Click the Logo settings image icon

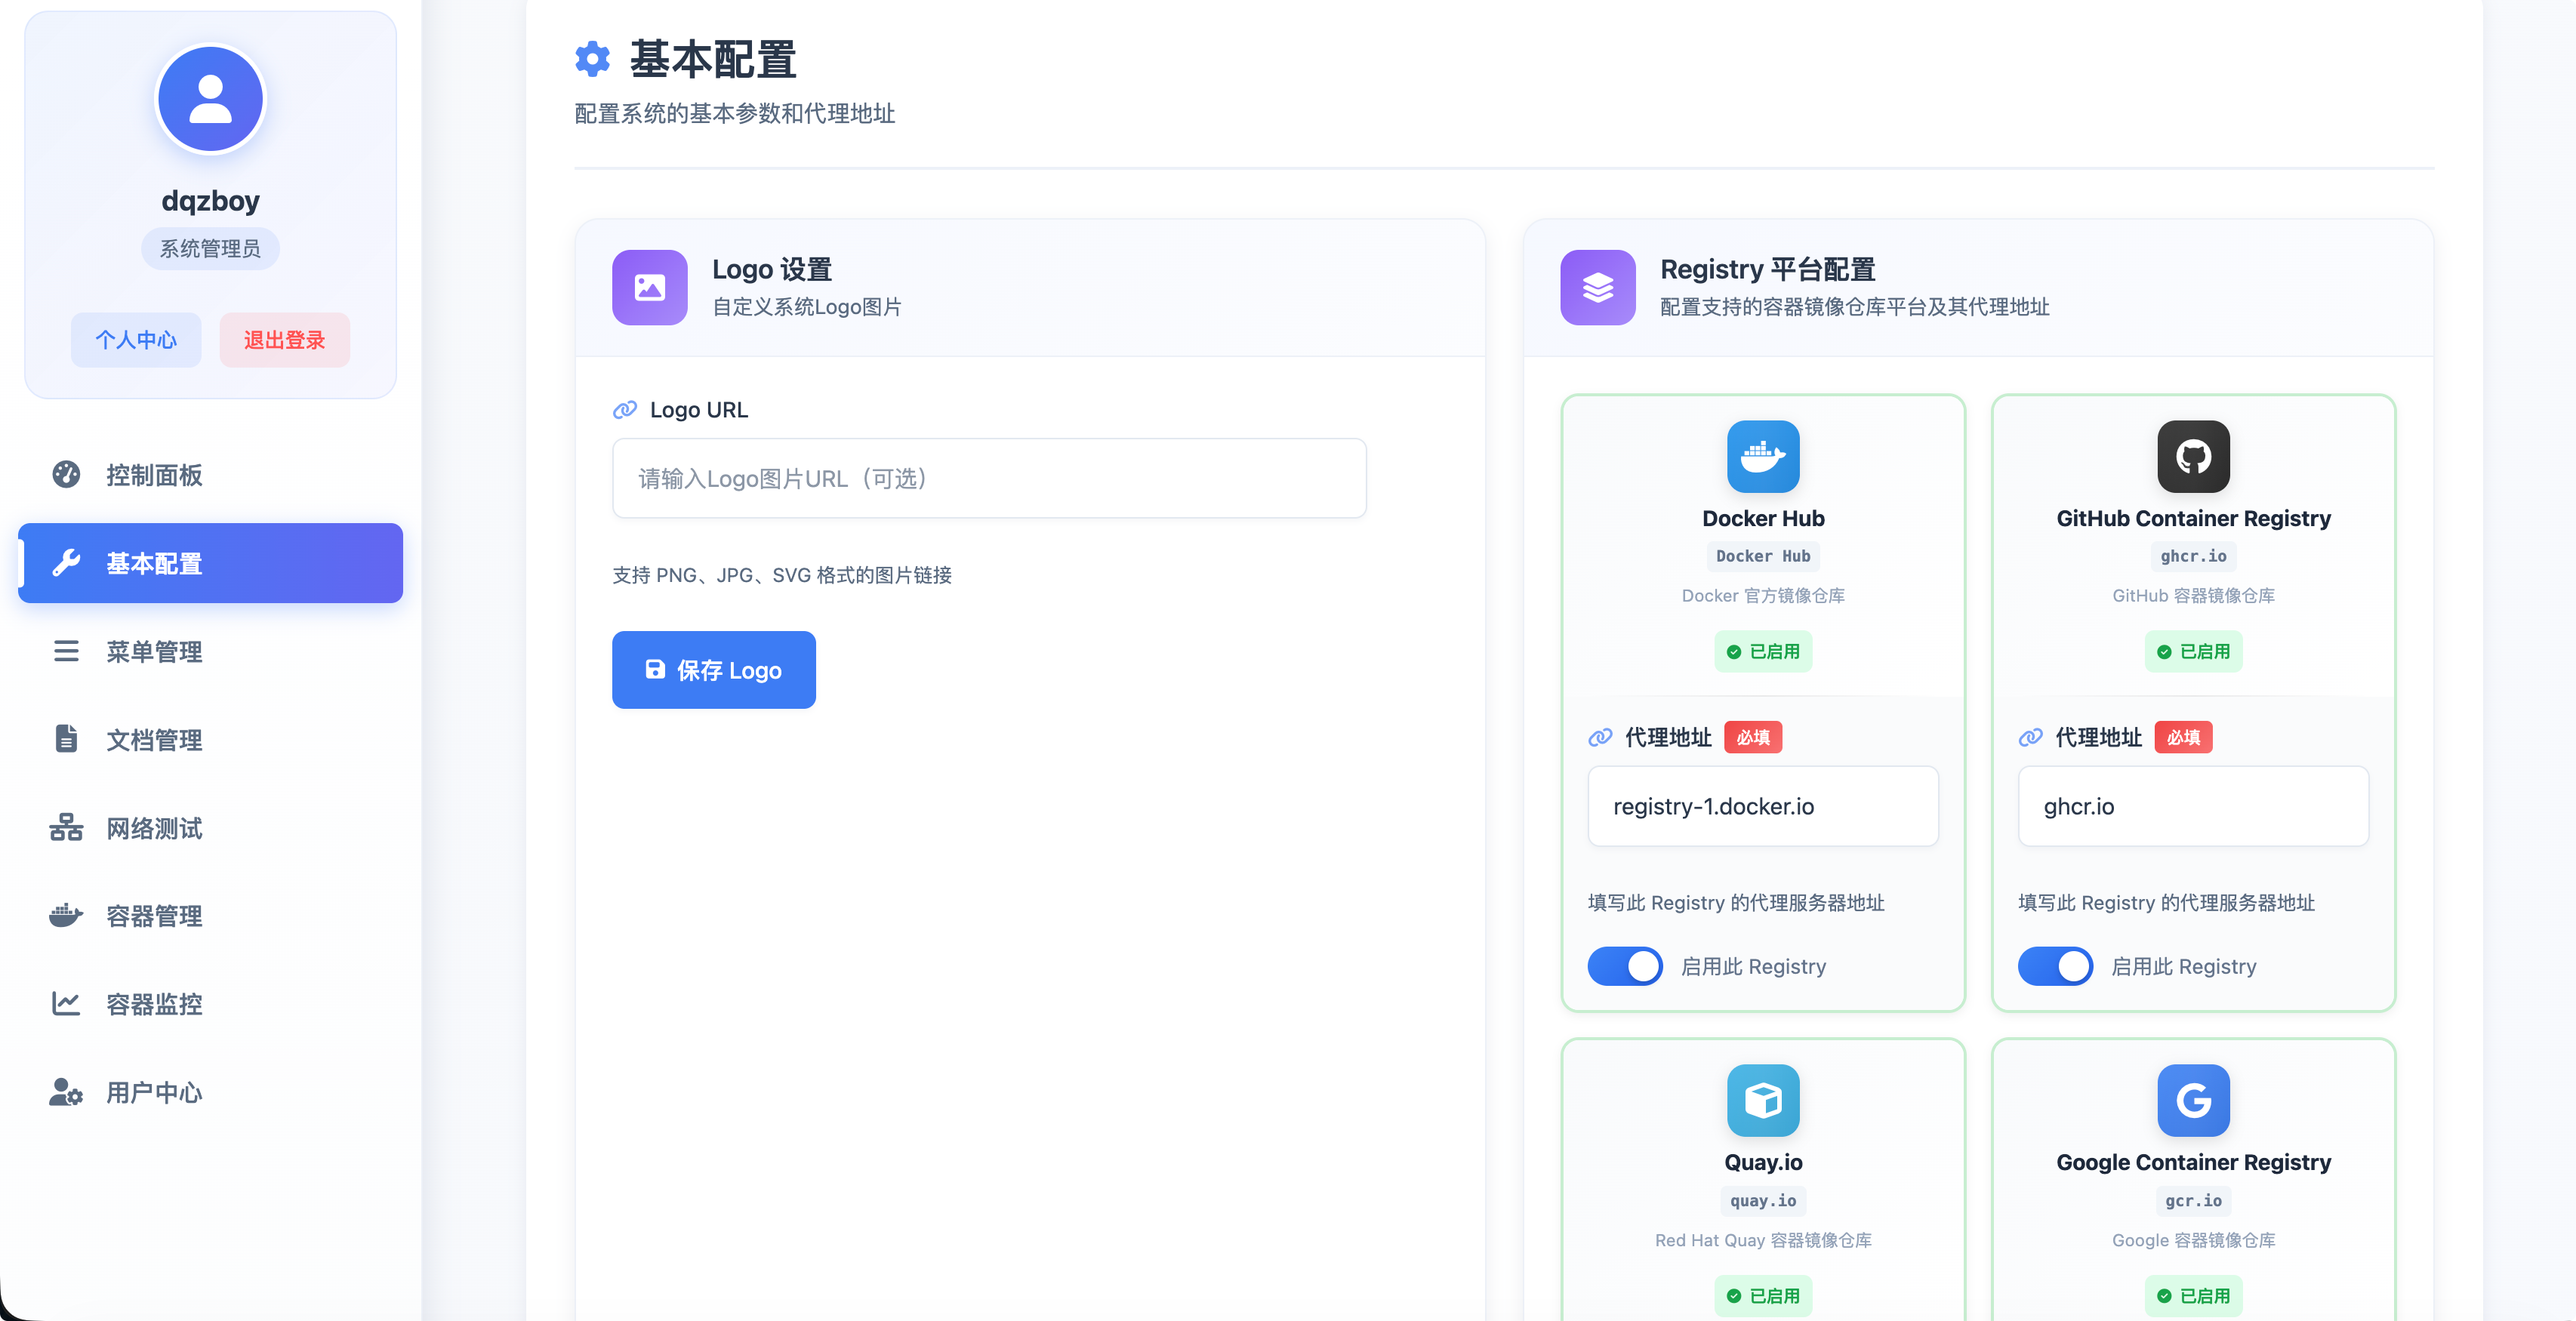(649, 288)
